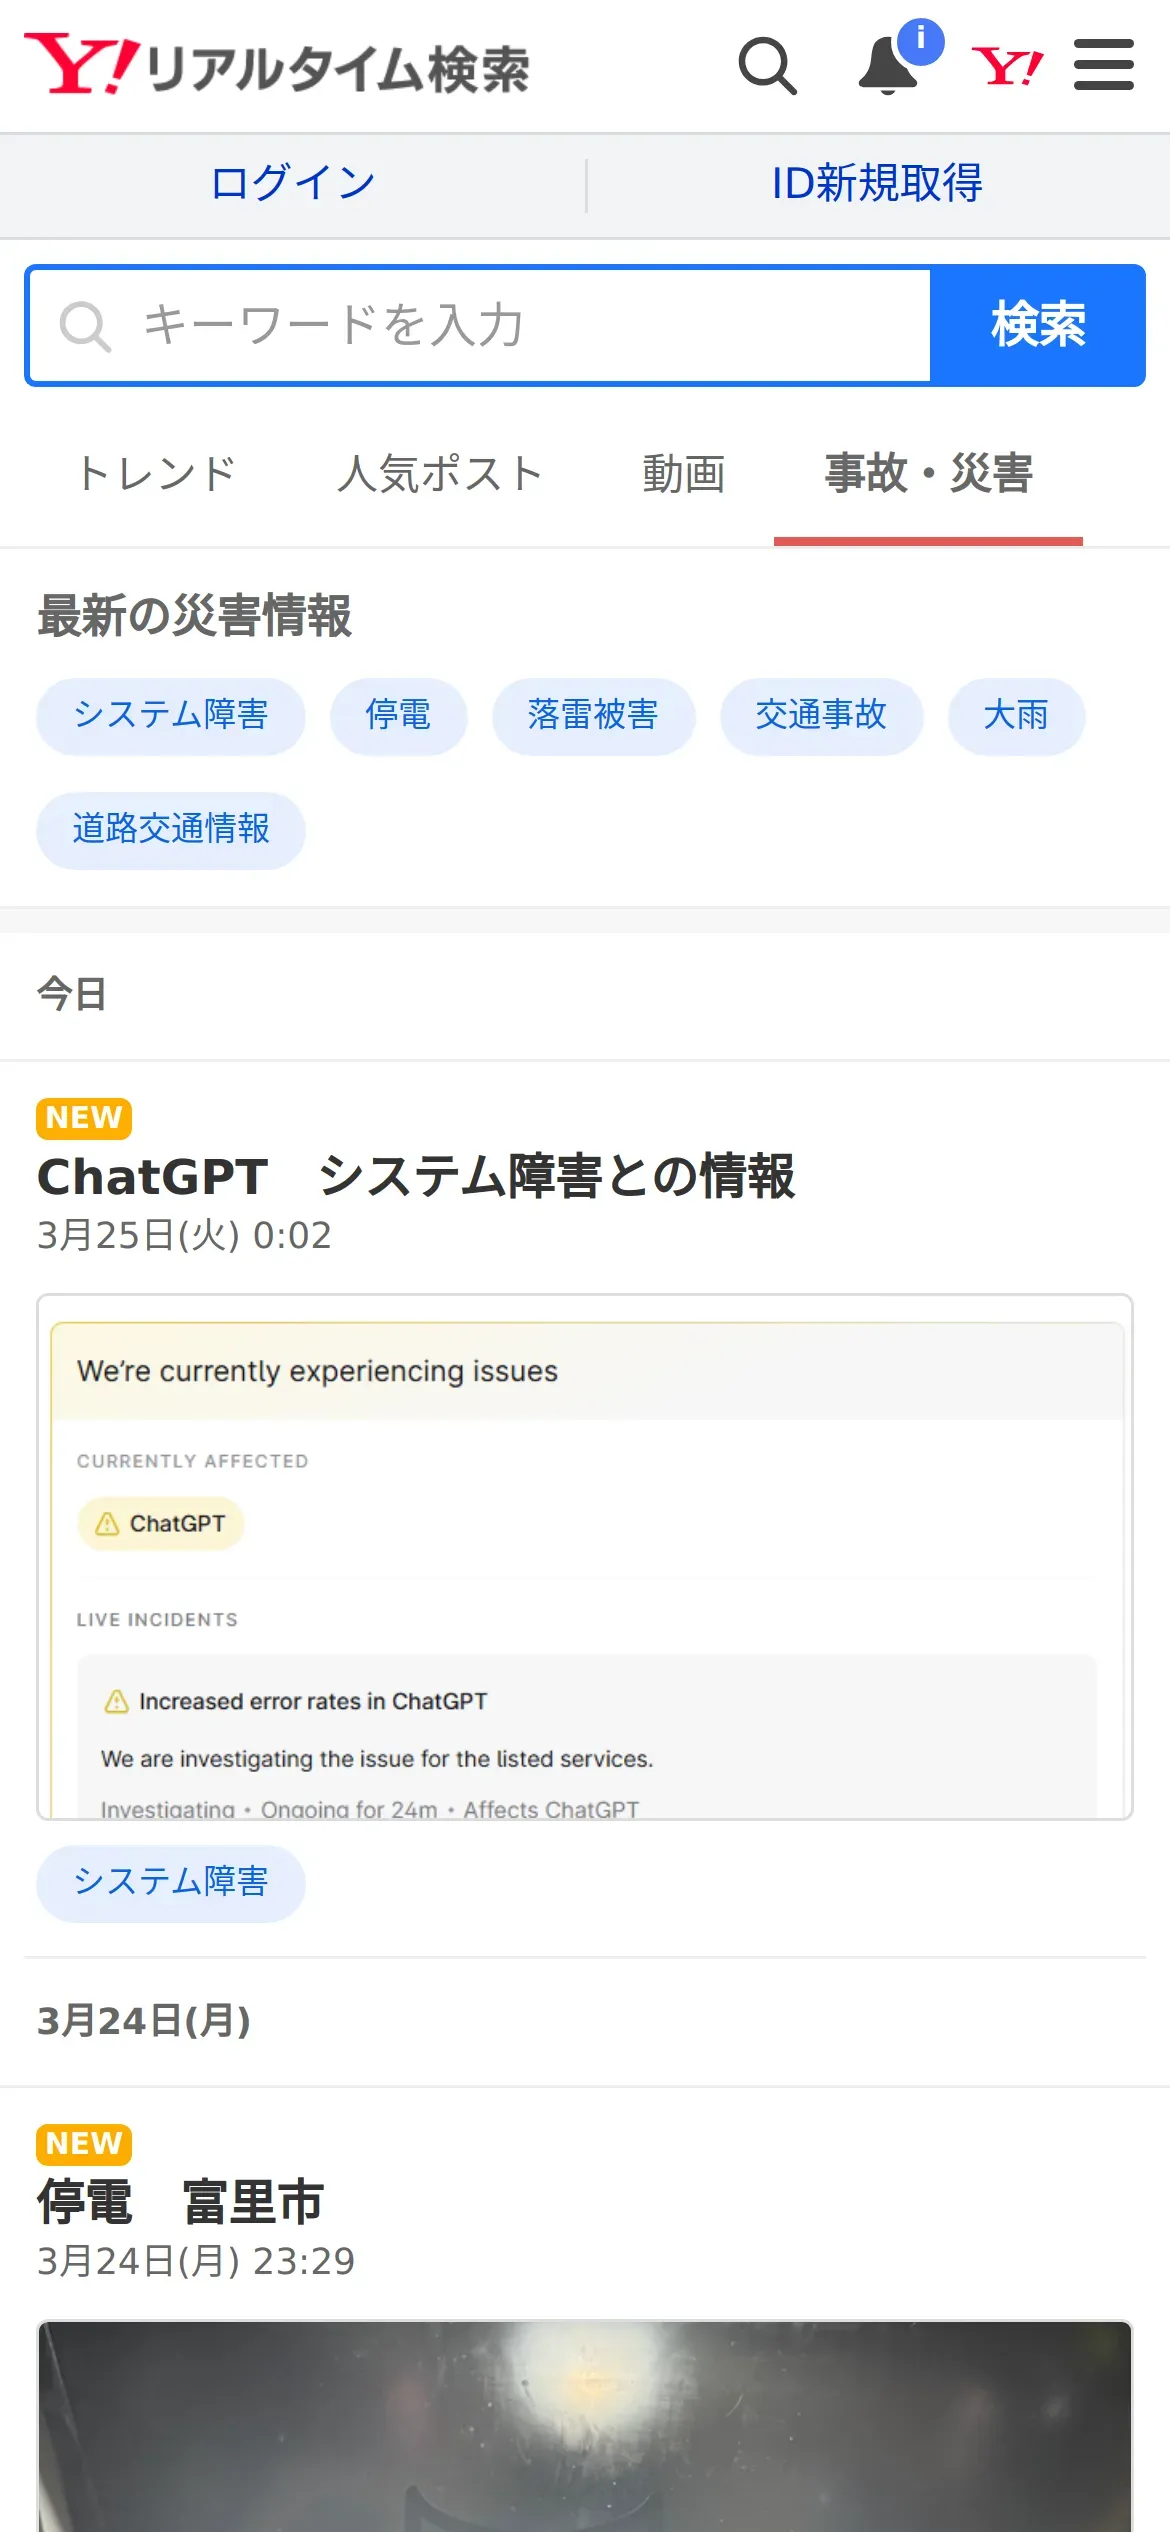This screenshot has width=1170, height=2532.
Task: Click the blue 検索 button
Action: (x=1038, y=325)
